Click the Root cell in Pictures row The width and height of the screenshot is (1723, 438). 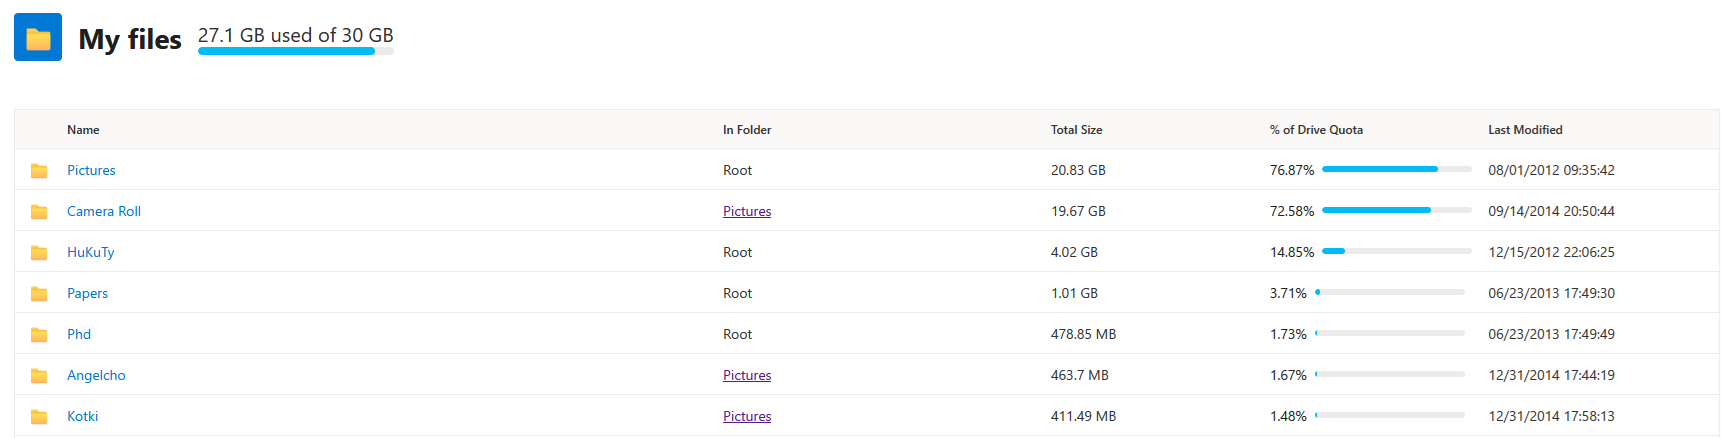point(737,171)
